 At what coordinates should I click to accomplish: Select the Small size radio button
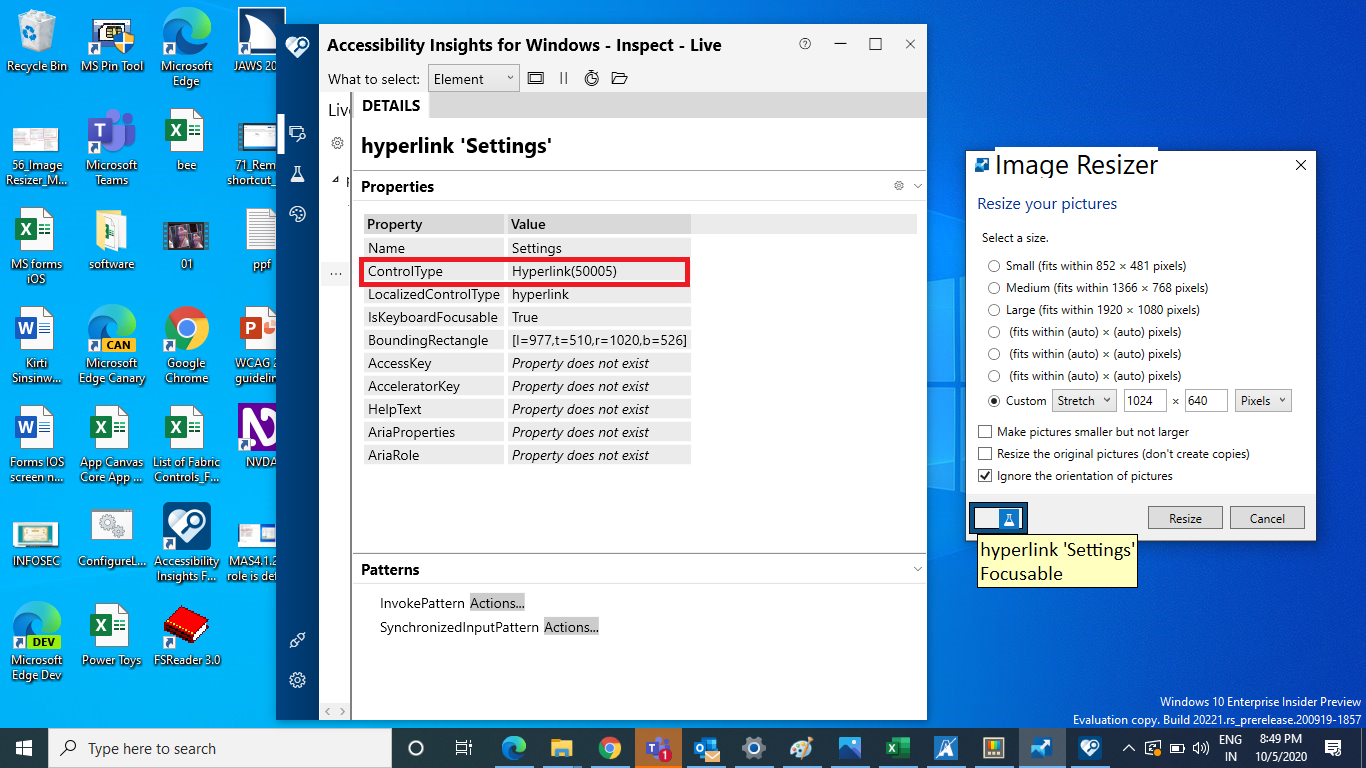tap(995, 265)
